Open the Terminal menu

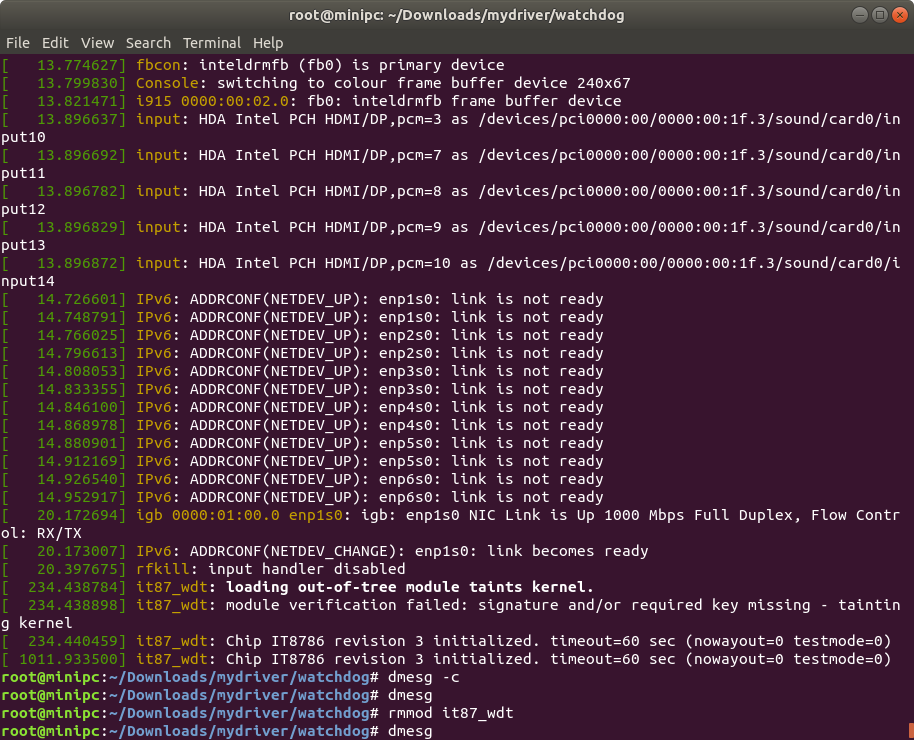pos(211,42)
